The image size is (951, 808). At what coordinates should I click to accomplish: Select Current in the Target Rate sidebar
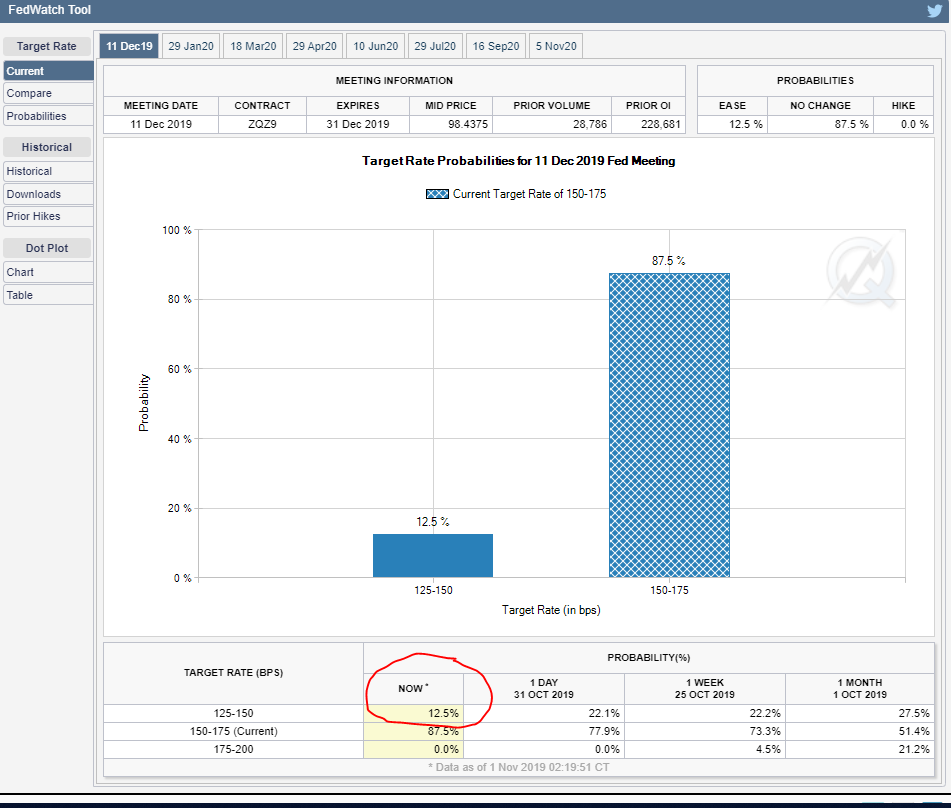tap(48, 71)
